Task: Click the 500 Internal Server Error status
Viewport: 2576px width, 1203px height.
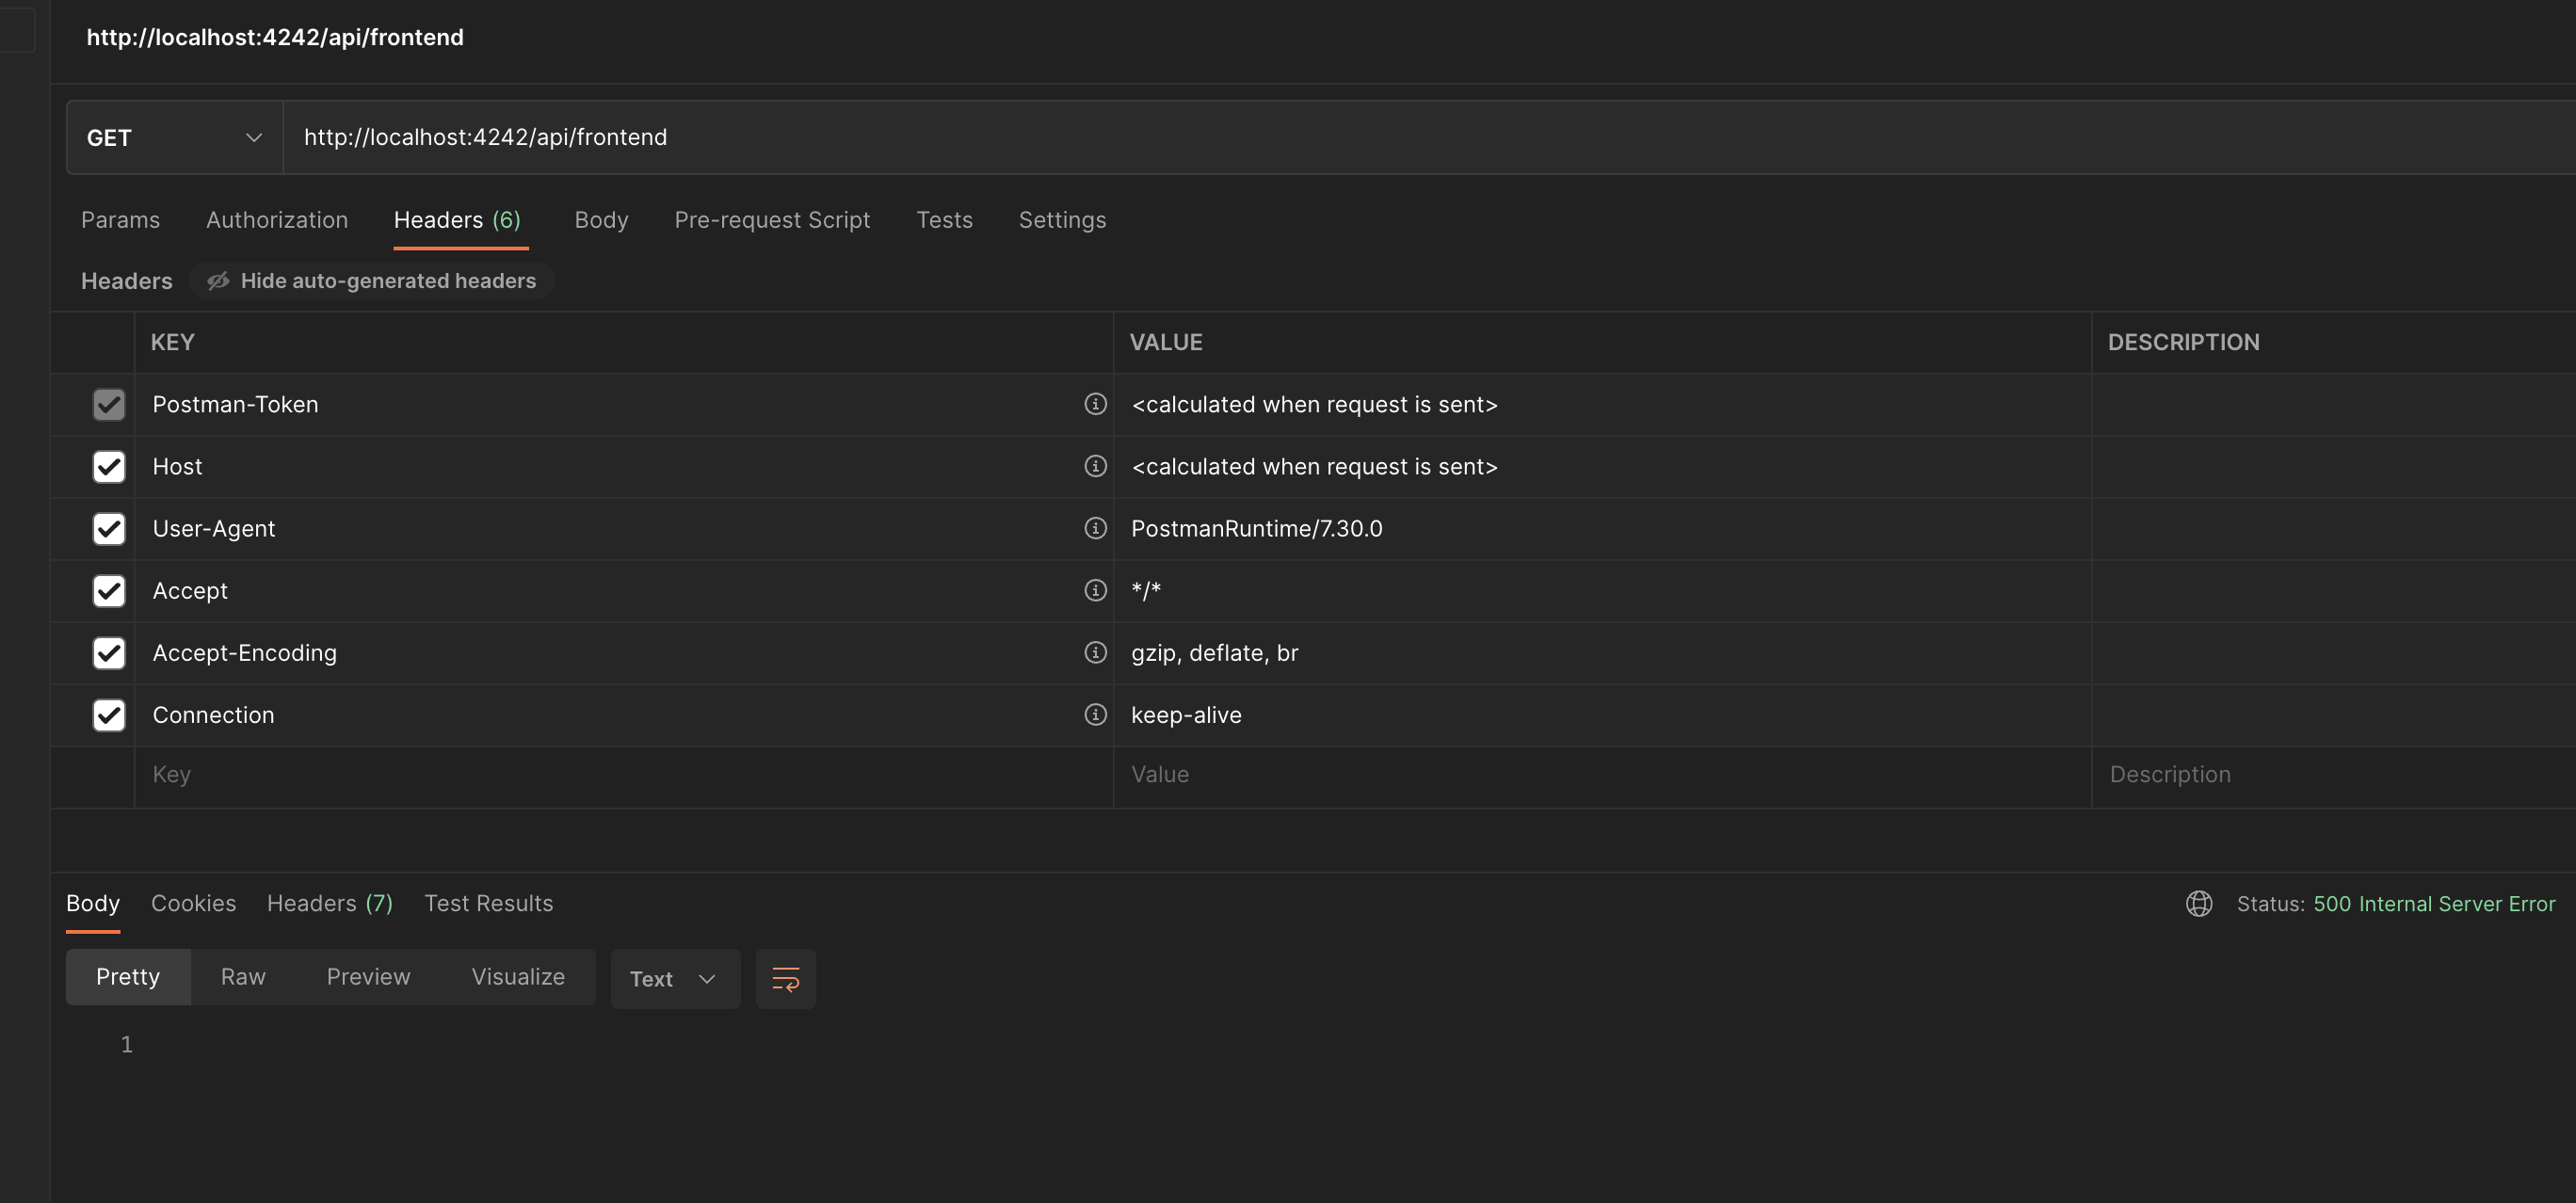Action: (2433, 904)
